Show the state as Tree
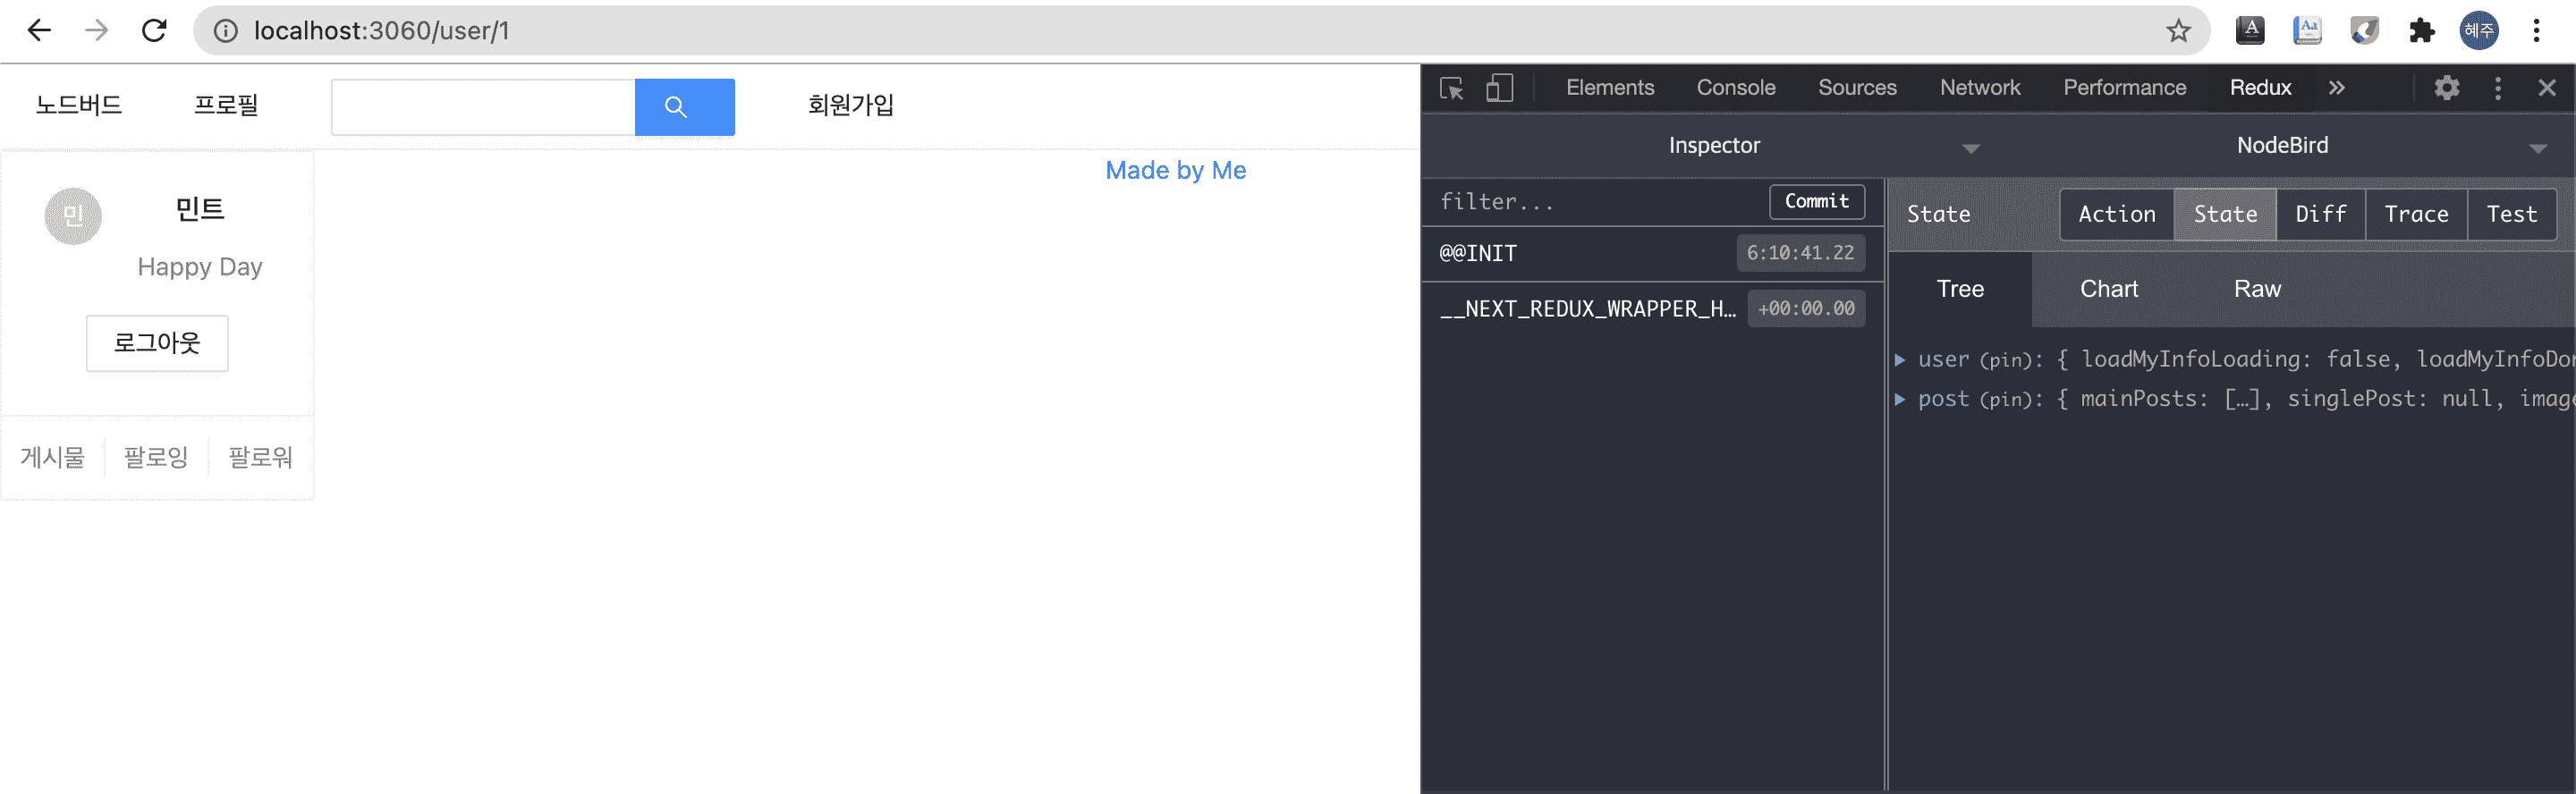 [1960, 290]
